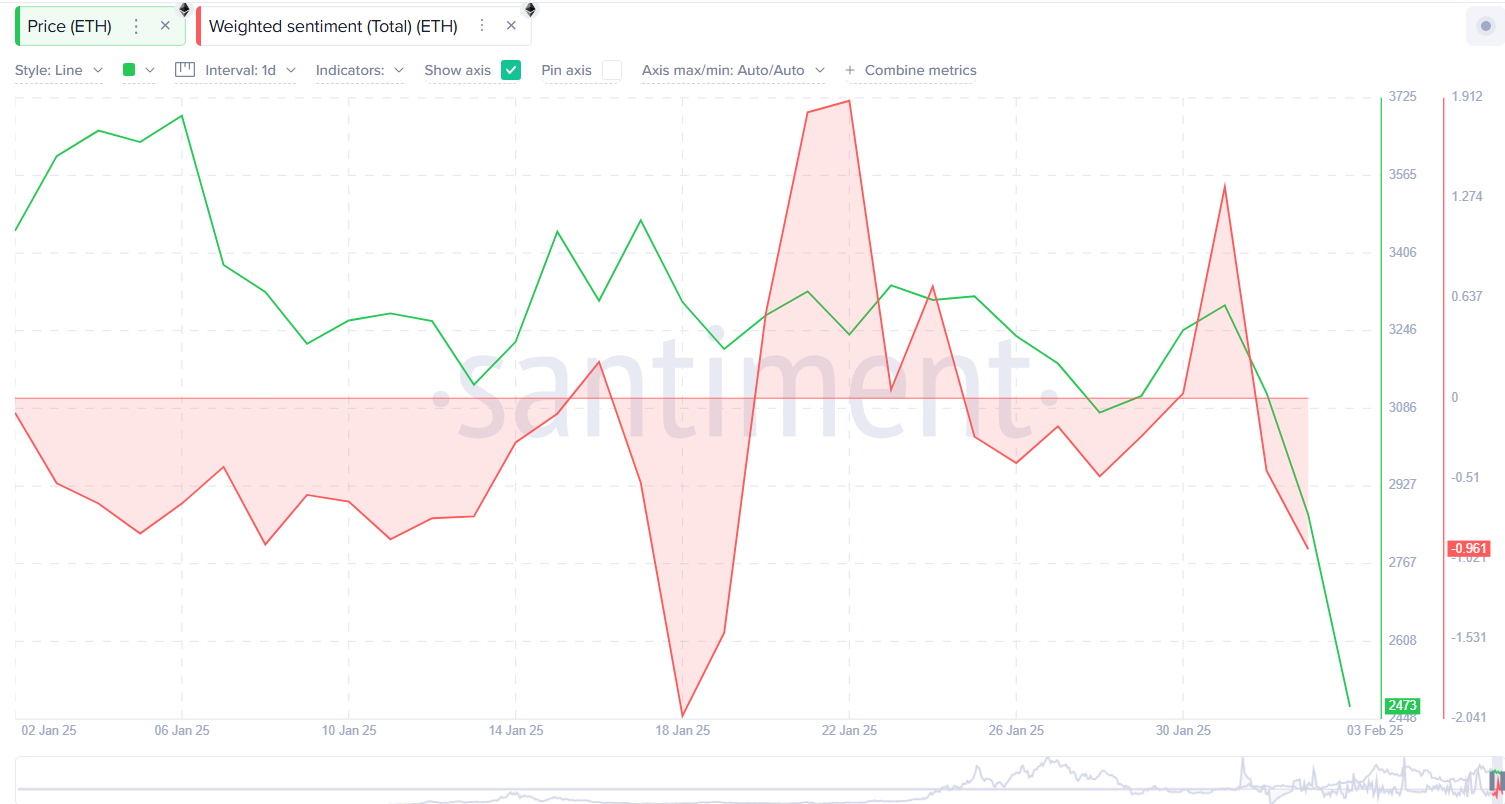
Task: Click the 3086 price axis label
Action: pos(1403,407)
